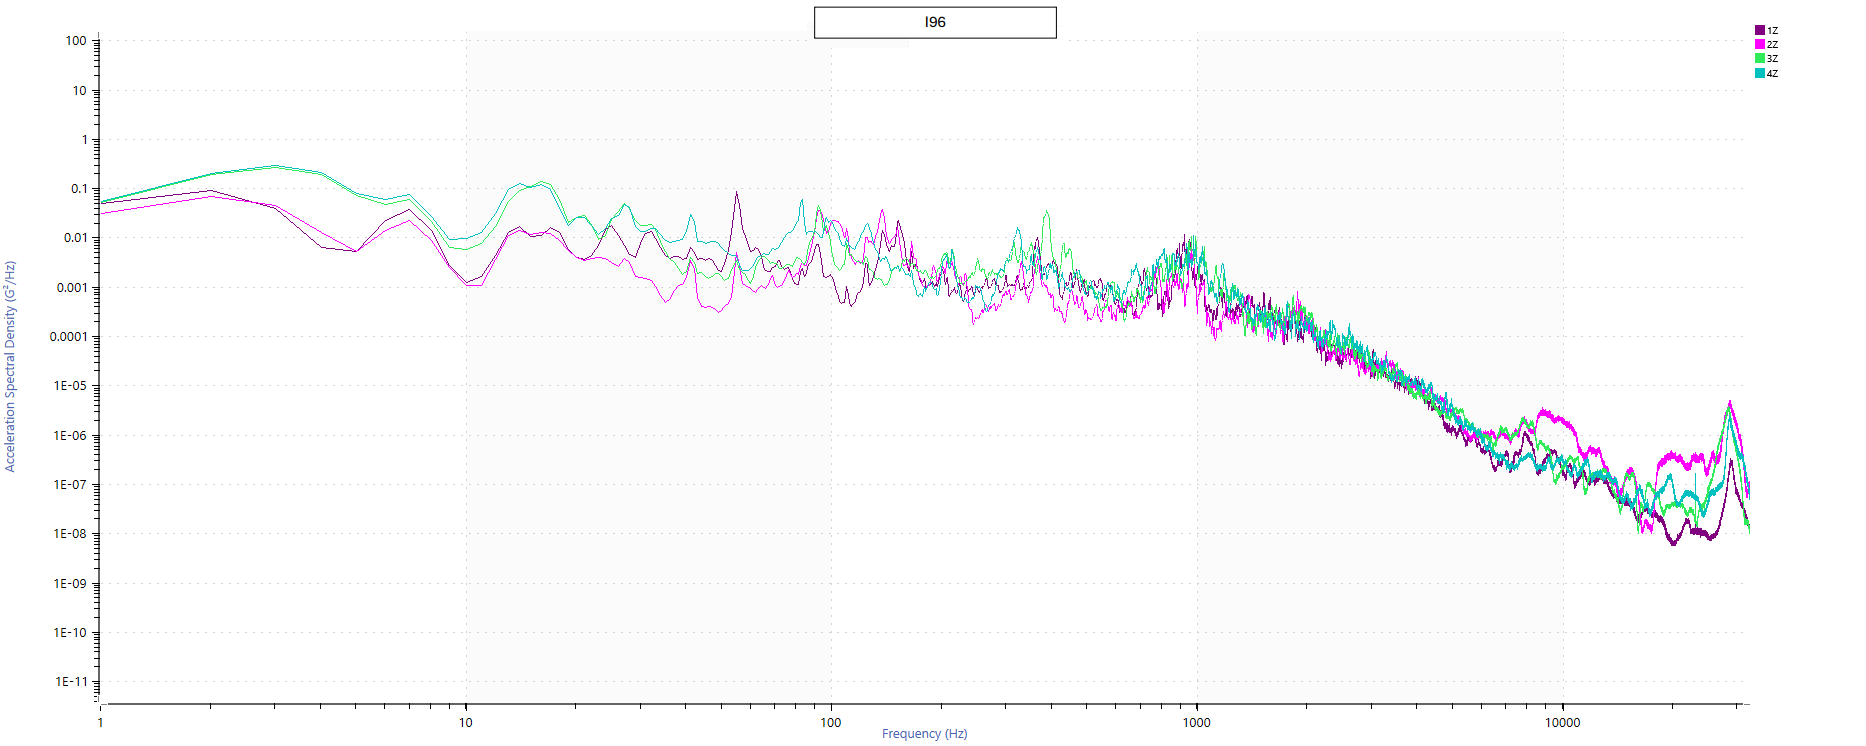The image size is (1866, 746).
Task: Select the Frequency (Hz) axis title
Action: click(924, 734)
